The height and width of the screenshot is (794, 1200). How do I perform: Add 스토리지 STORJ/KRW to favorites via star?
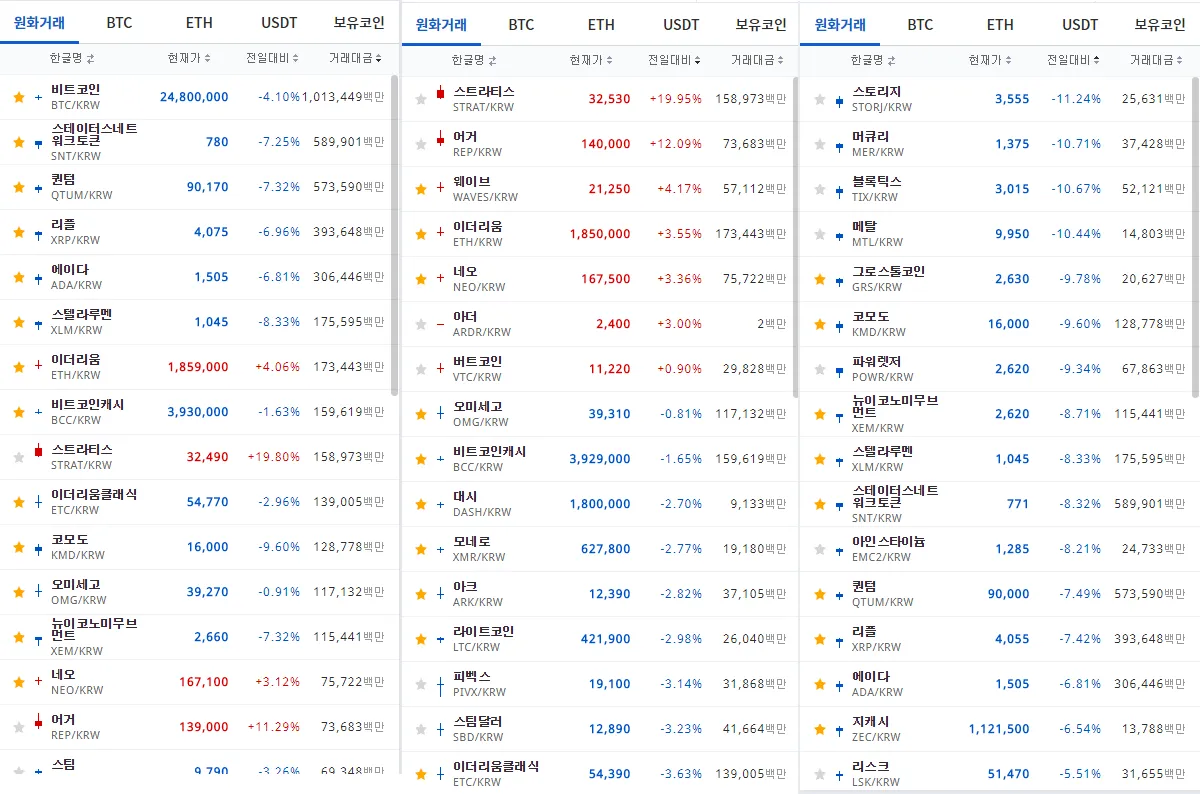point(820,99)
